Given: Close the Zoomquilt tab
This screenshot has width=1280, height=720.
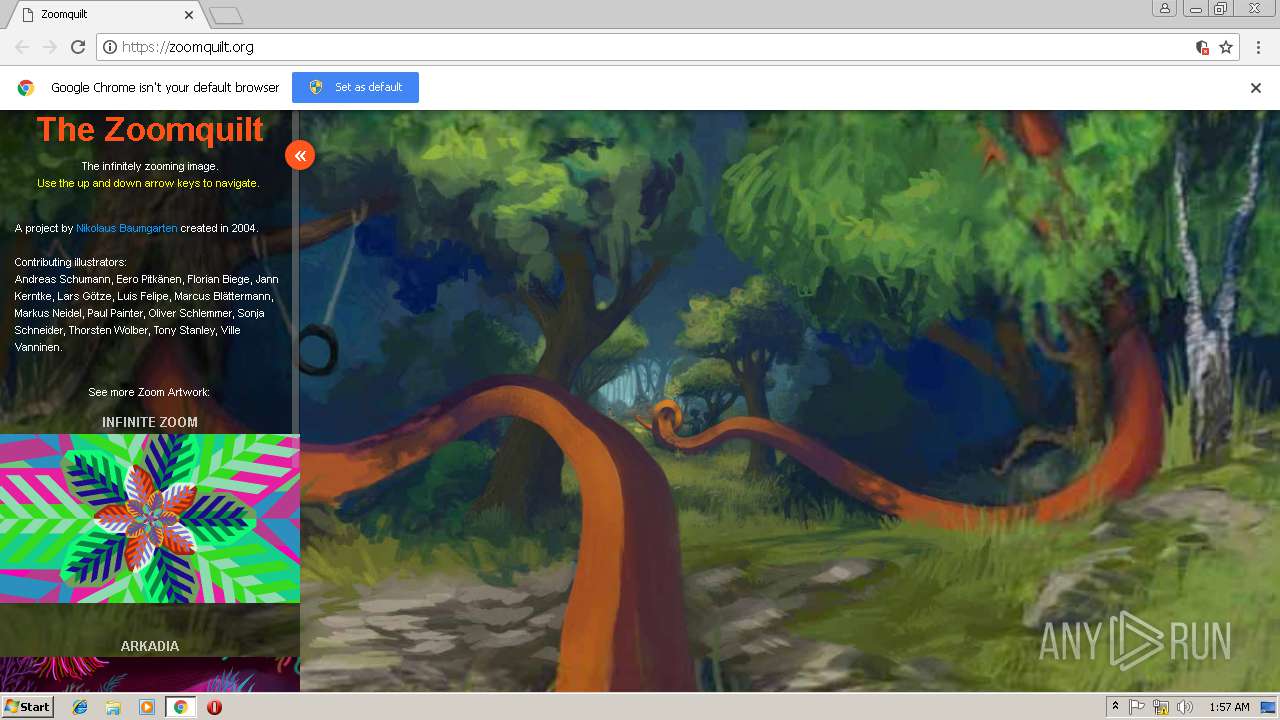Looking at the screenshot, I should [190, 15].
